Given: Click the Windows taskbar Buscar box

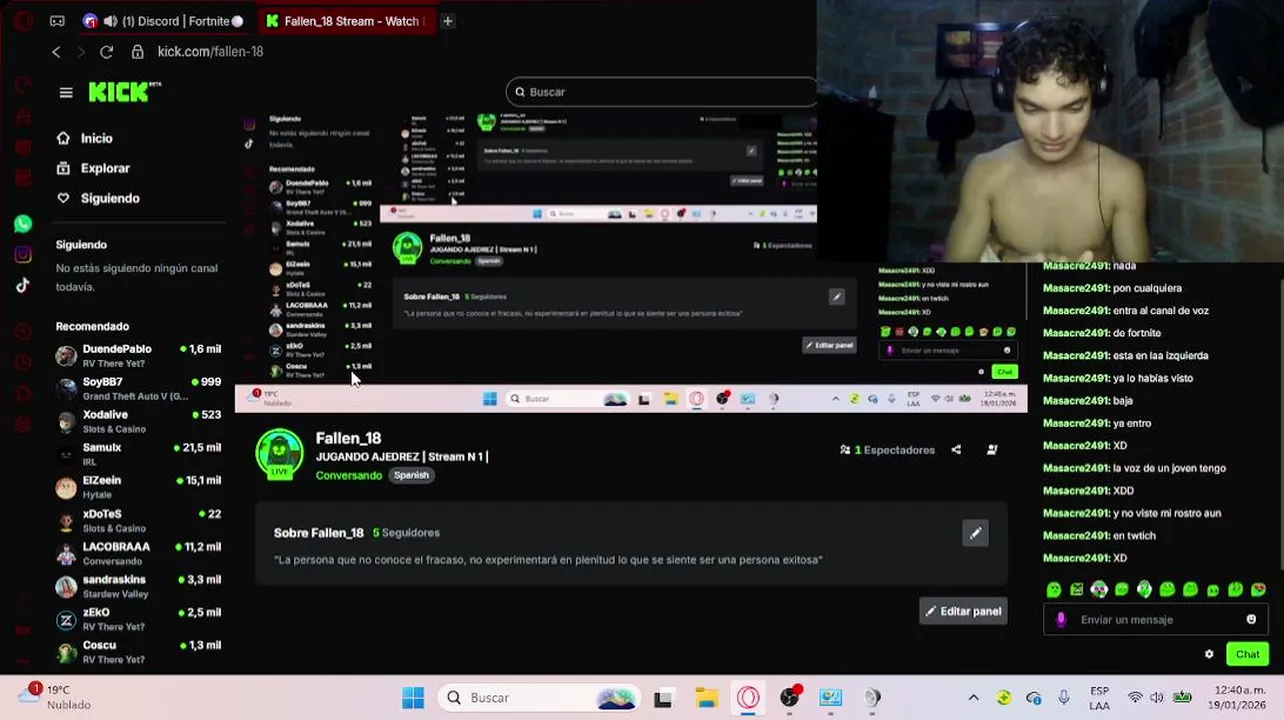Looking at the screenshot, I should pyautogui.click(x=539, y=698).
